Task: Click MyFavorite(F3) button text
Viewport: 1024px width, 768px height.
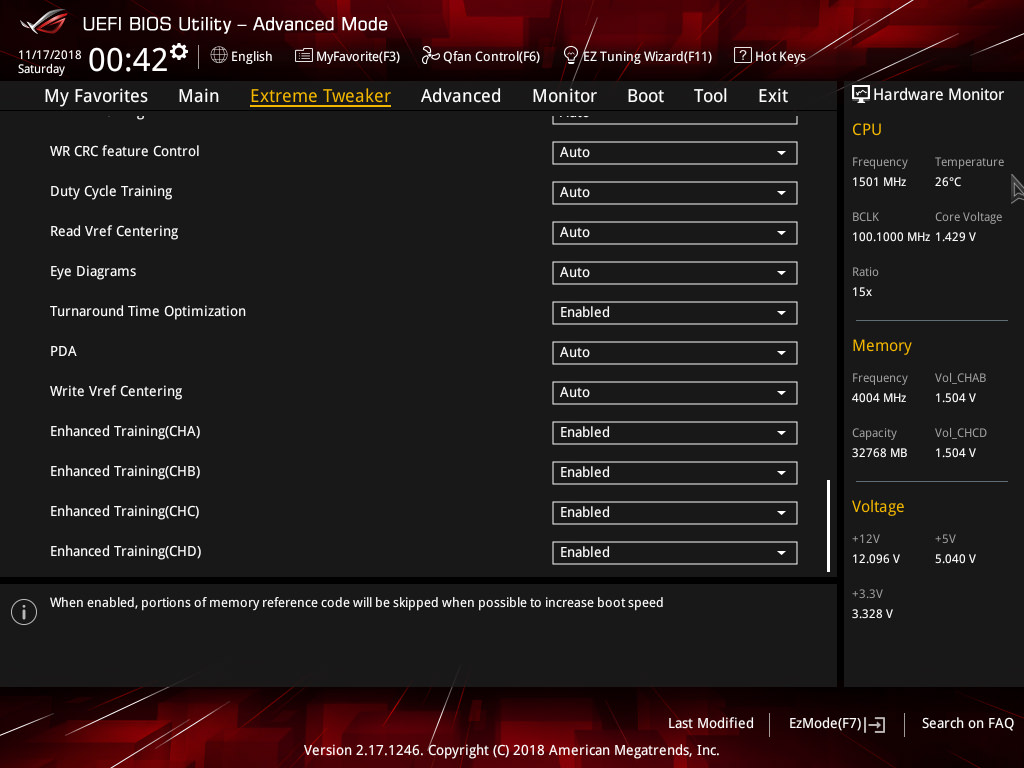Action: tap(358, 56)
